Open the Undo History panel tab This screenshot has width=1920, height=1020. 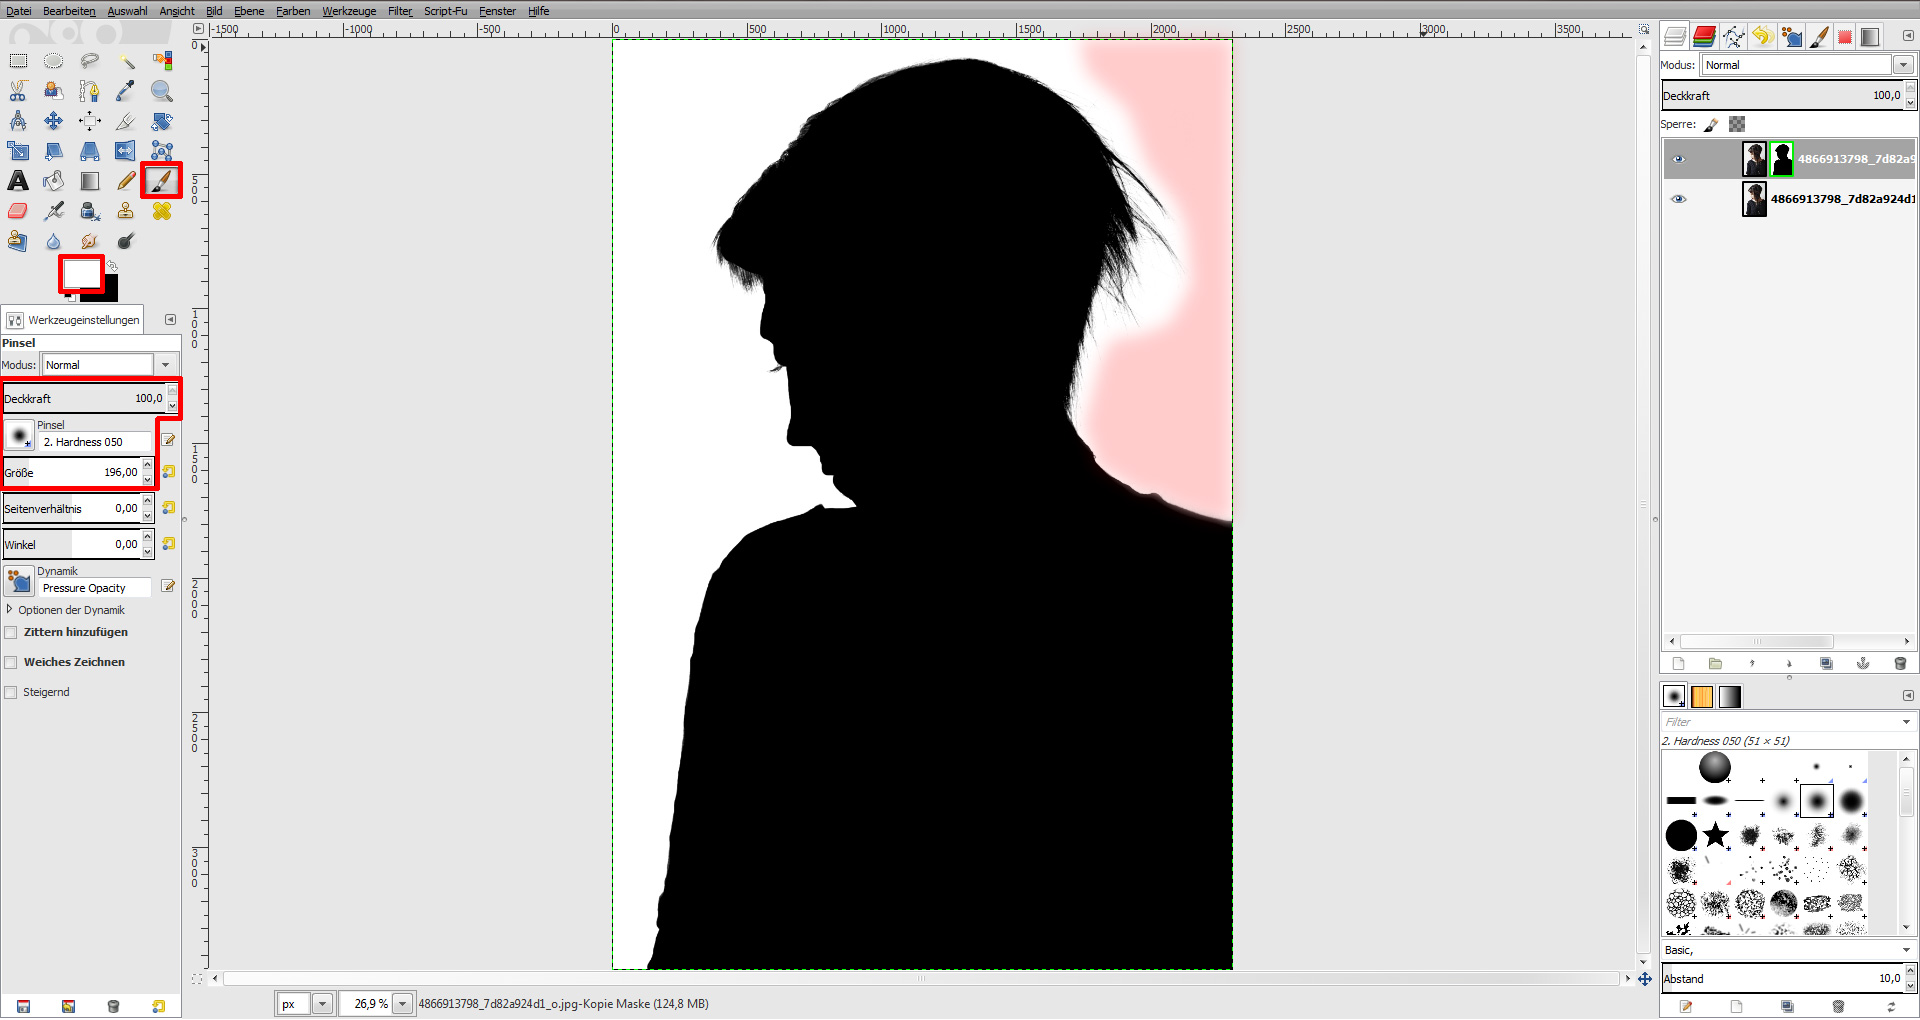pyautogui.click(x=1763, y=37)
